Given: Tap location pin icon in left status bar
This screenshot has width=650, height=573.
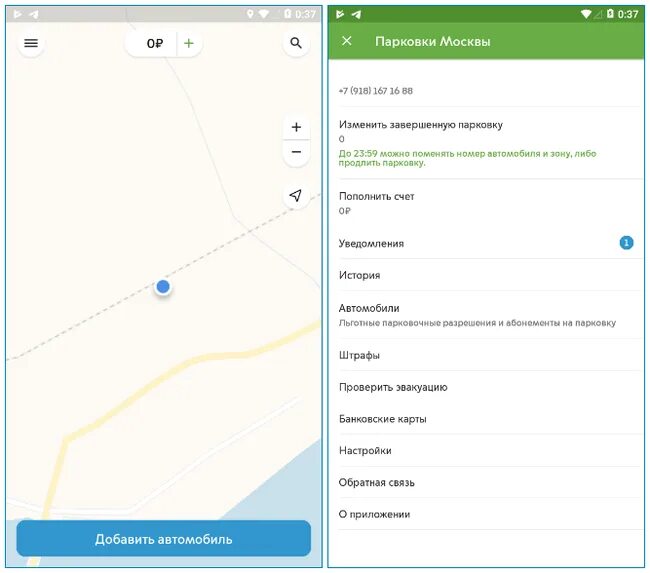Looking at the screenshot, I should 250,14.
